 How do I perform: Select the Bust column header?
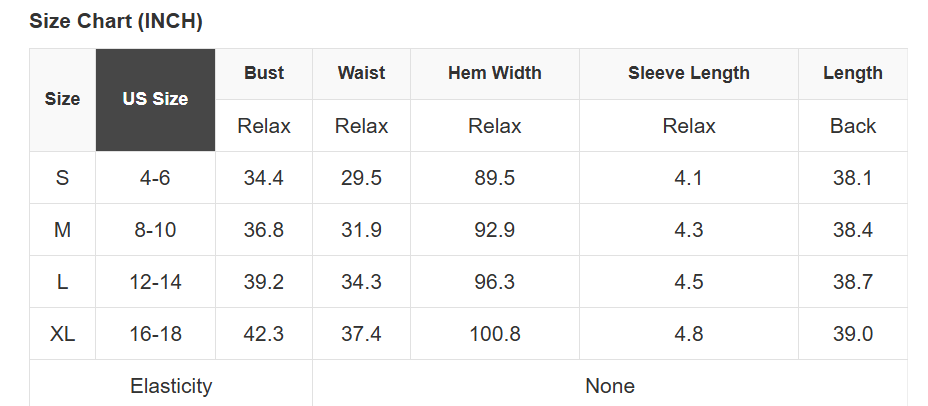pyautogui.click(x=264, y=73)
